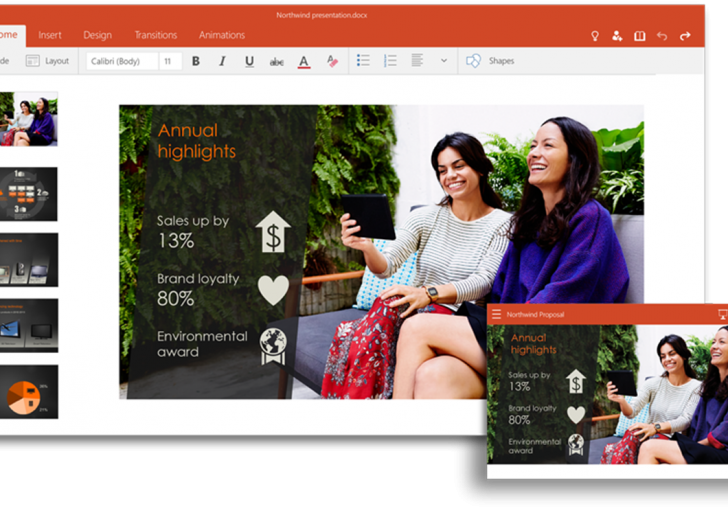Switch to the Insert tab
The width and height of the screenshot is (728, 513).
(x=50, y=35)
